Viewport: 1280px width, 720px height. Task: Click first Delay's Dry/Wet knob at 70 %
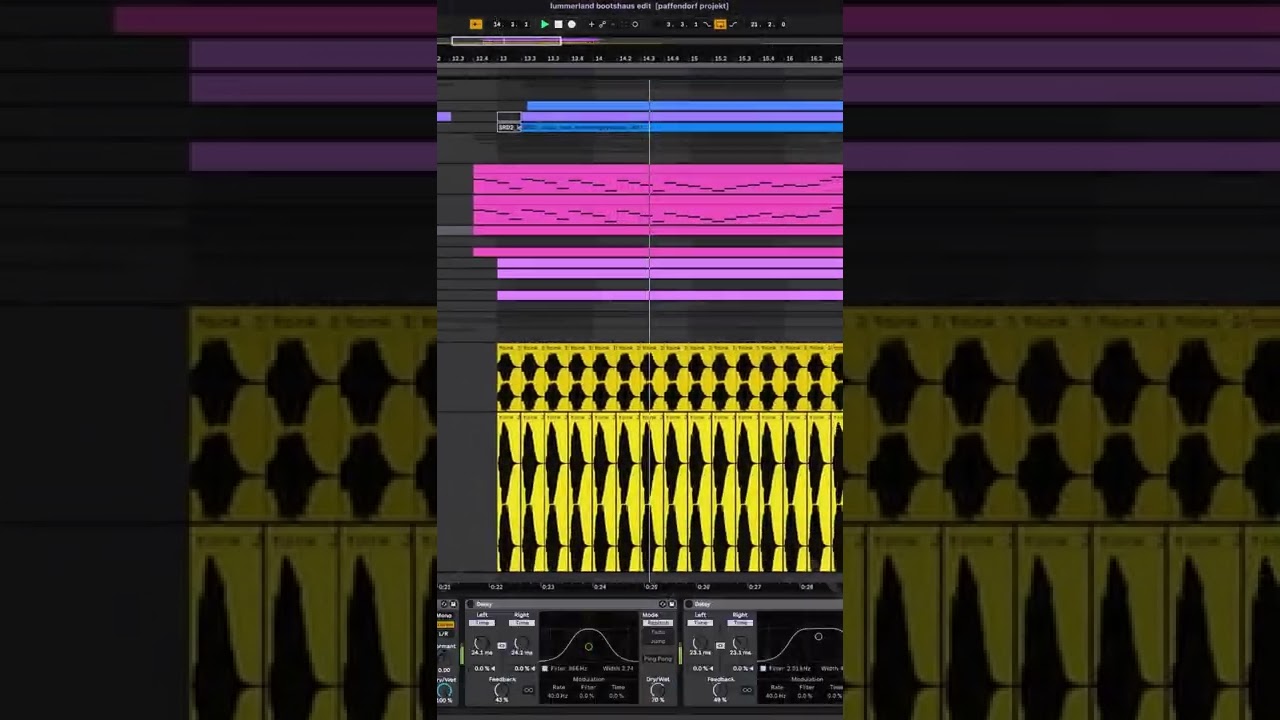(657, 689)
